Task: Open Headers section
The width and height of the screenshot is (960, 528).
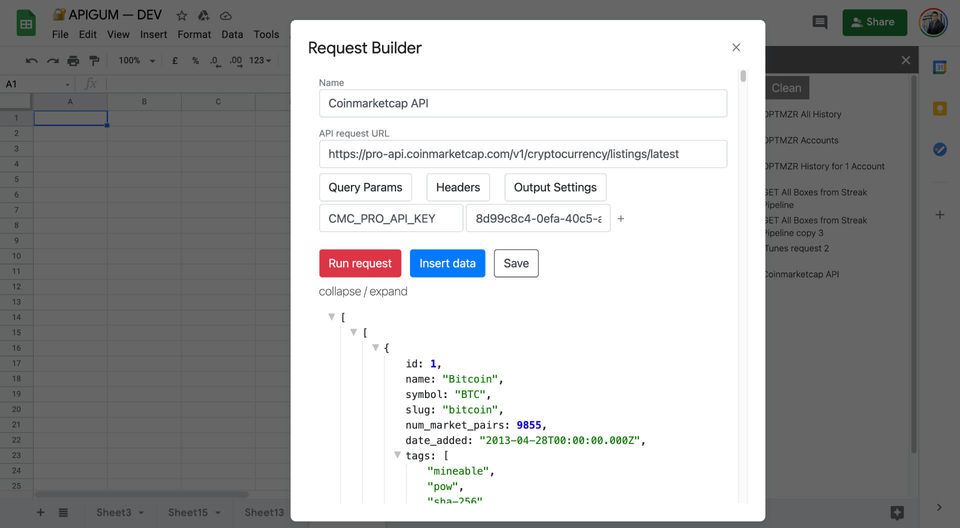Action: [x=458, y=187]
